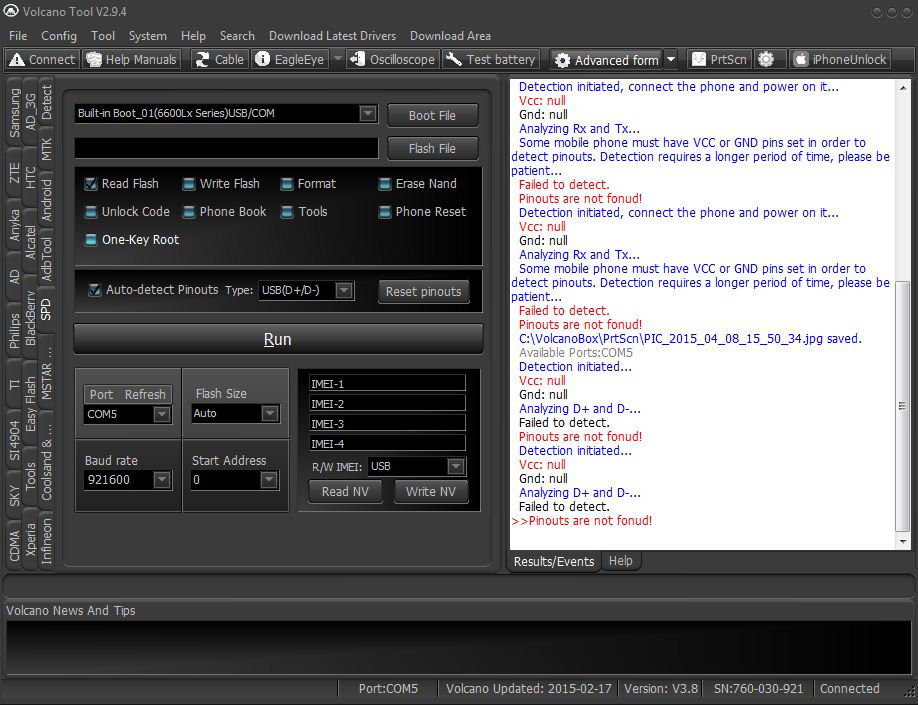Image resolution: width=918 pixels, height=705 pixels.
Task: Open the Xperia vertical tab
Action: tap(30, 539)
